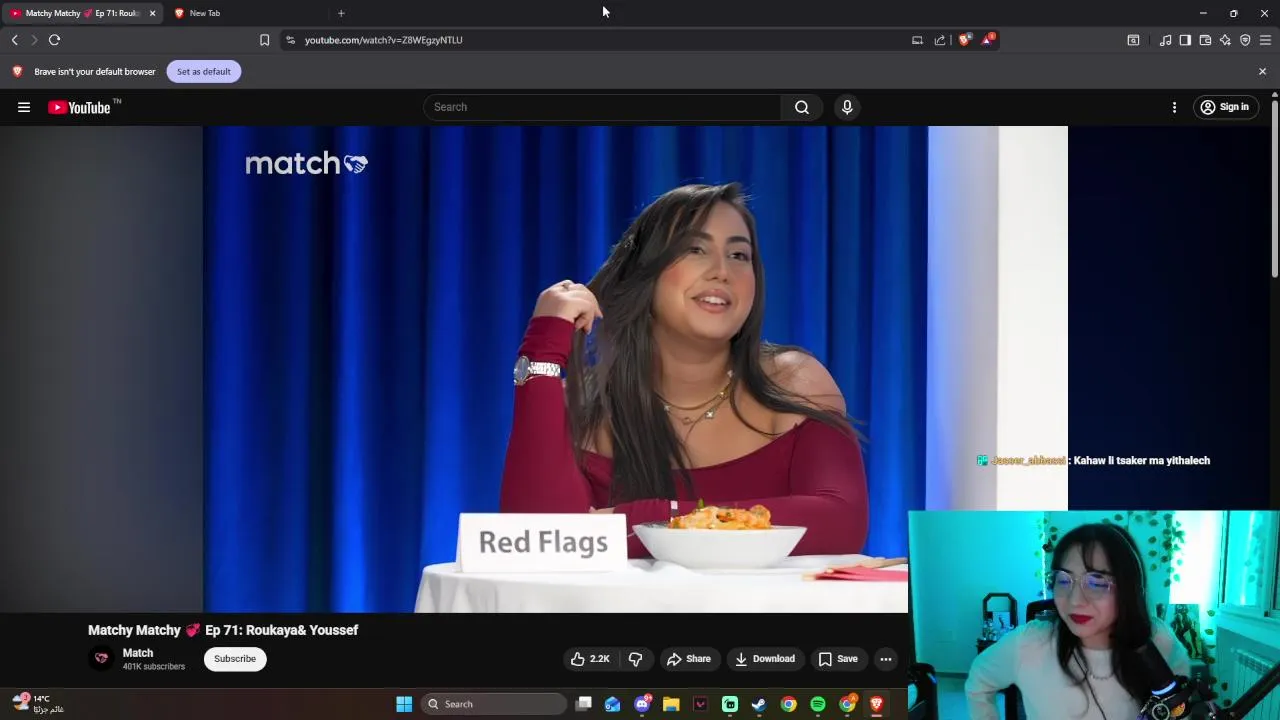Focus the YouTube search field
1280x720 pixels.
pos(602,107)
